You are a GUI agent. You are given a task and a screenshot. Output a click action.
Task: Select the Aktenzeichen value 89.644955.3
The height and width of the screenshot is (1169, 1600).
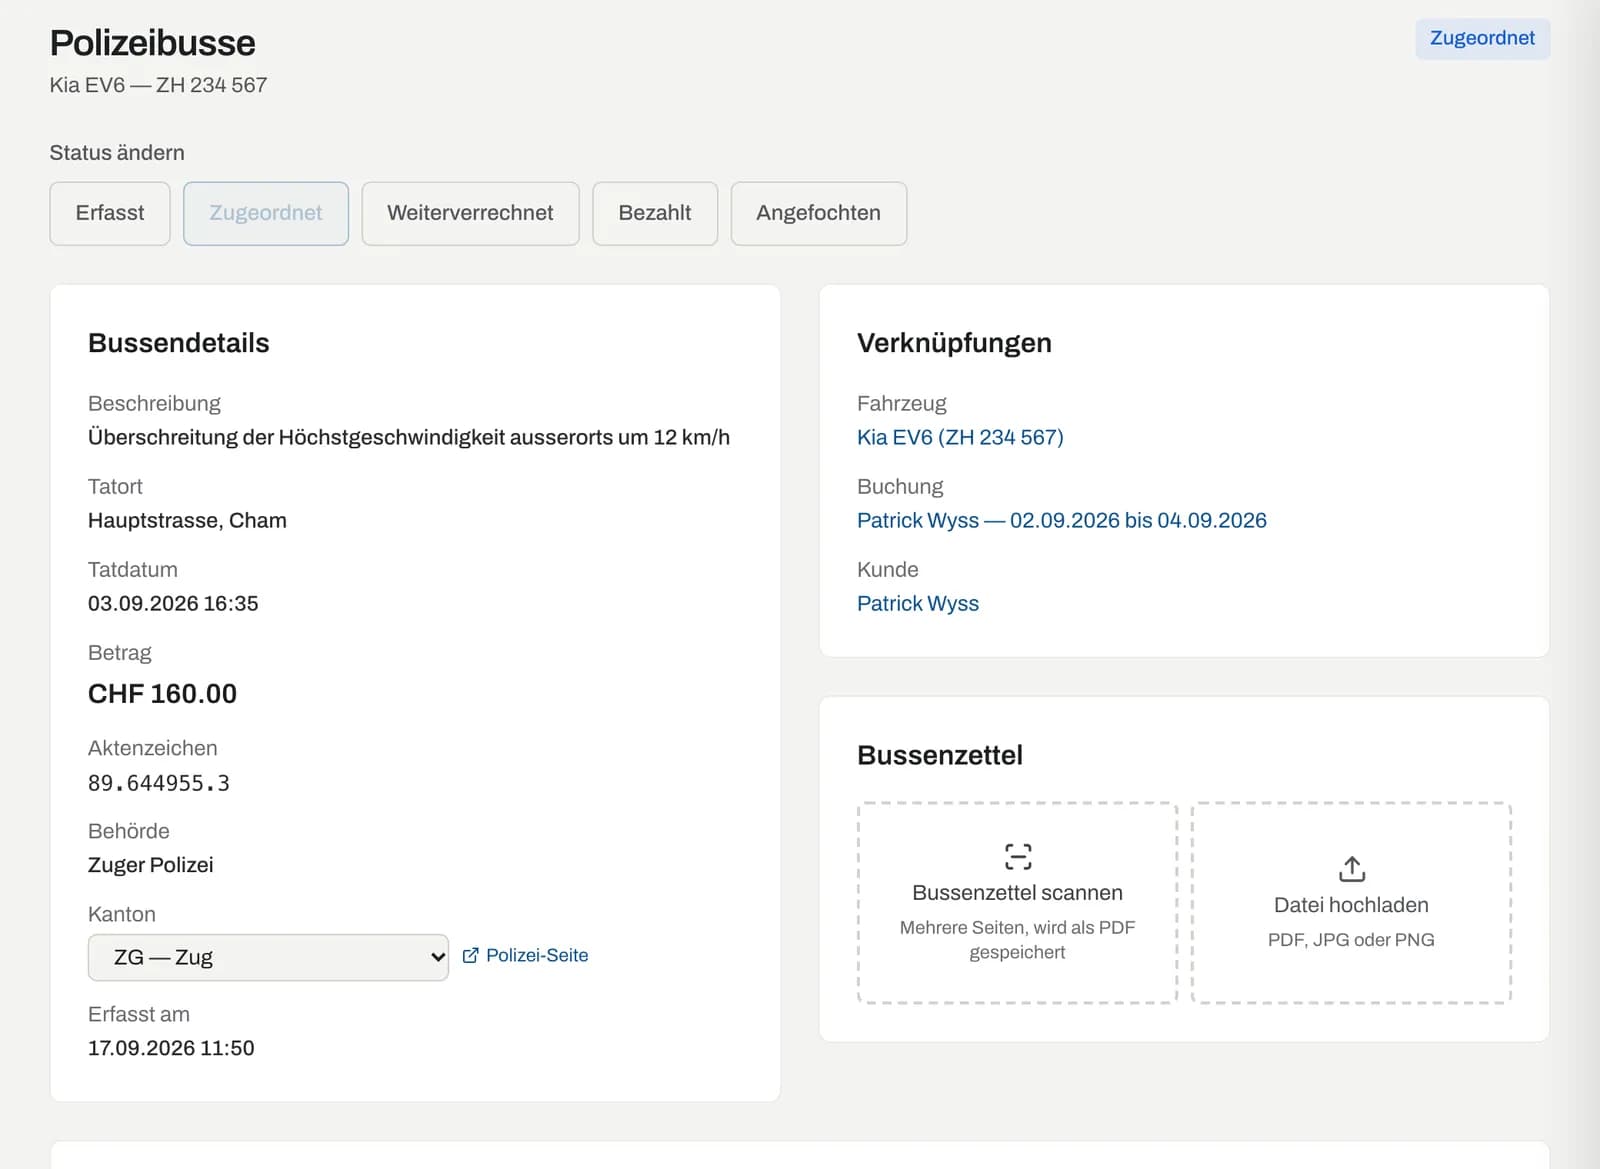tap(159, 783)
